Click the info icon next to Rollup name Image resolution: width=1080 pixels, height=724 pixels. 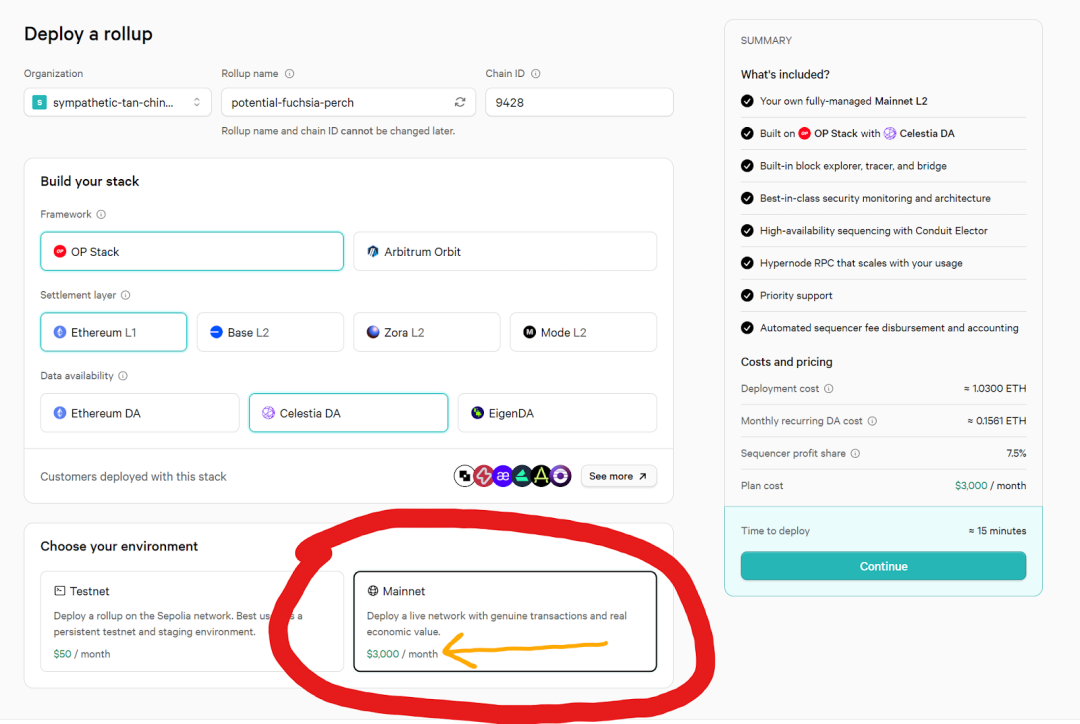click(x=290, y=74)
